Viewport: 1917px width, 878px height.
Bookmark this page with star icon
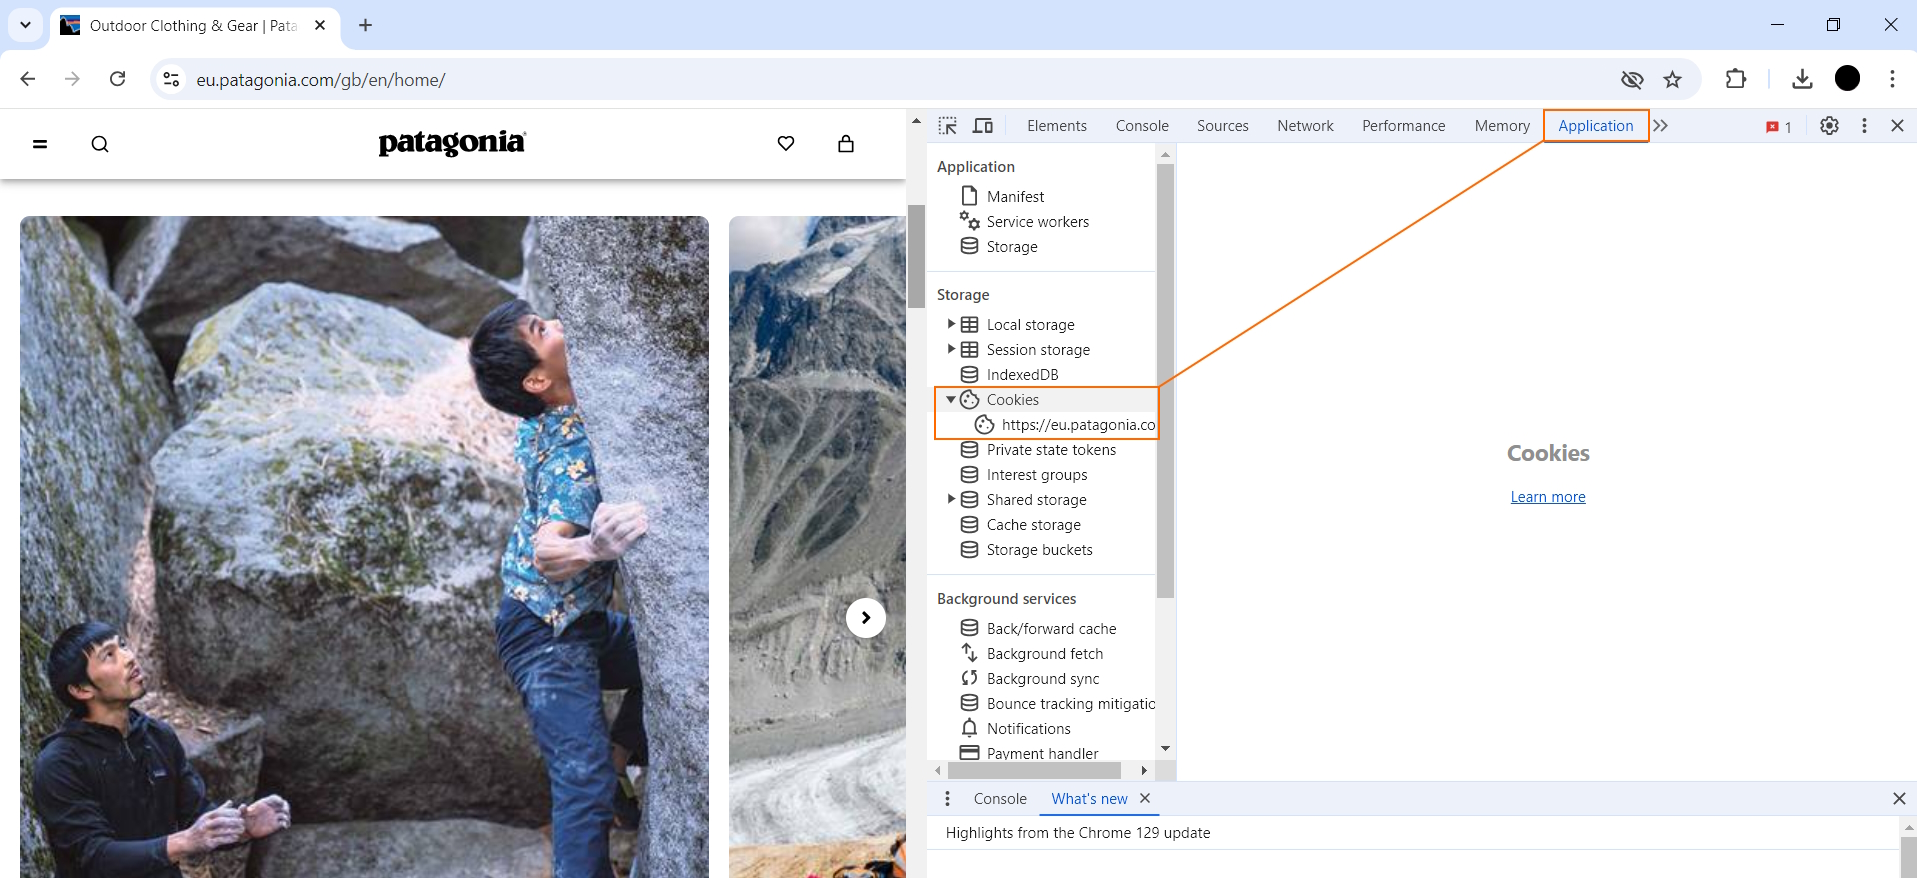pos(1672,80)
